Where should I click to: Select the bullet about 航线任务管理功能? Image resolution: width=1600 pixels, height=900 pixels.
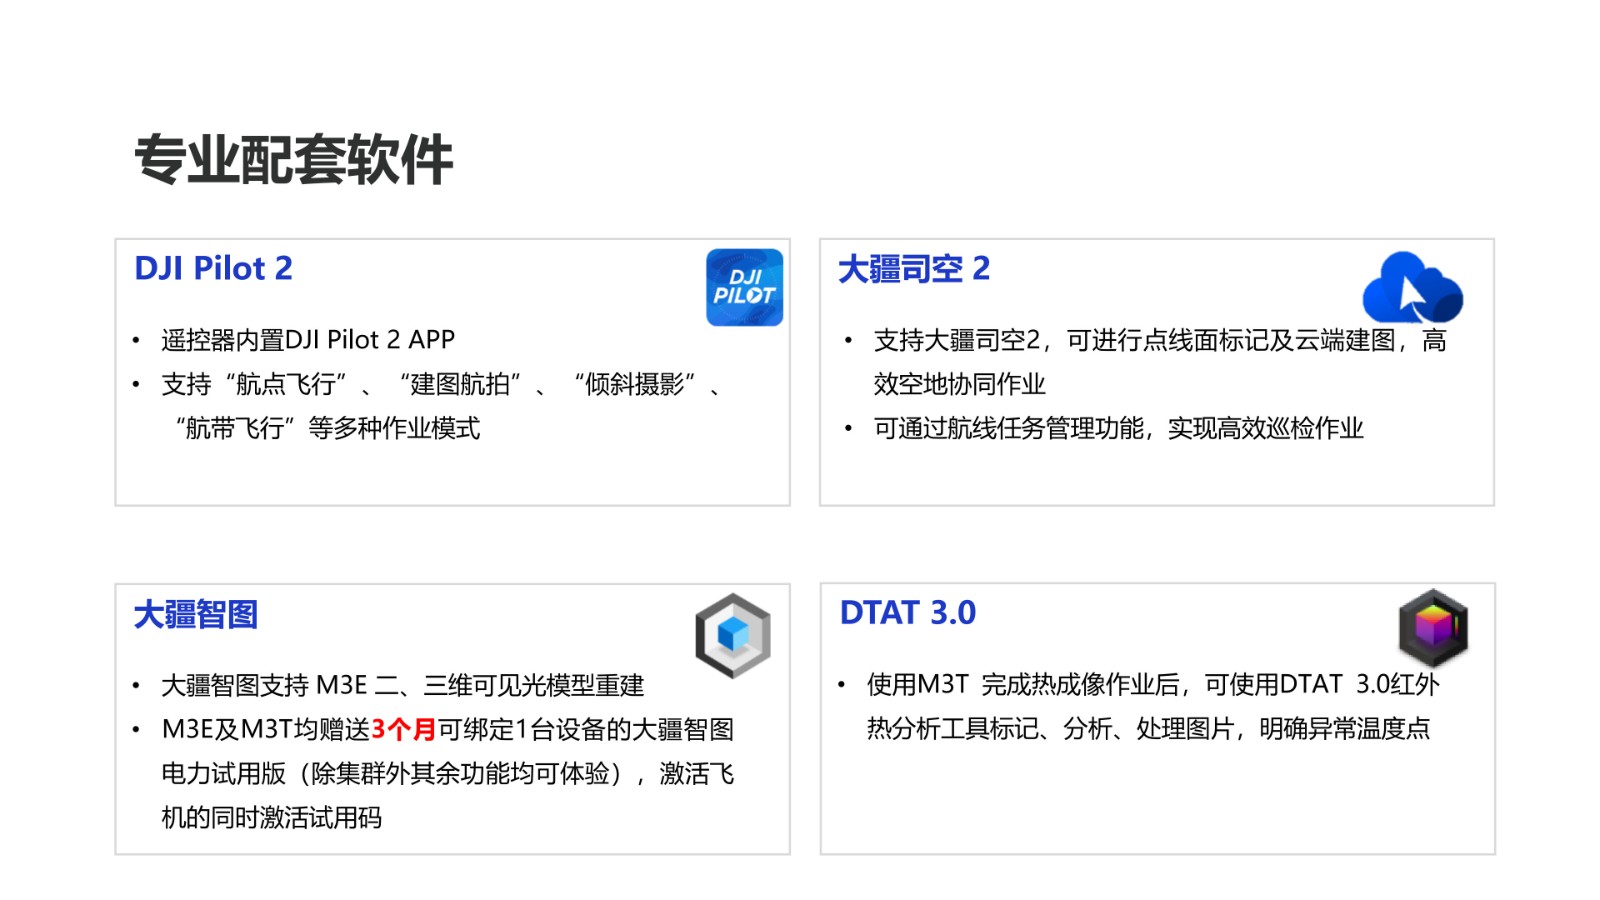click(x=1118, y=428)
